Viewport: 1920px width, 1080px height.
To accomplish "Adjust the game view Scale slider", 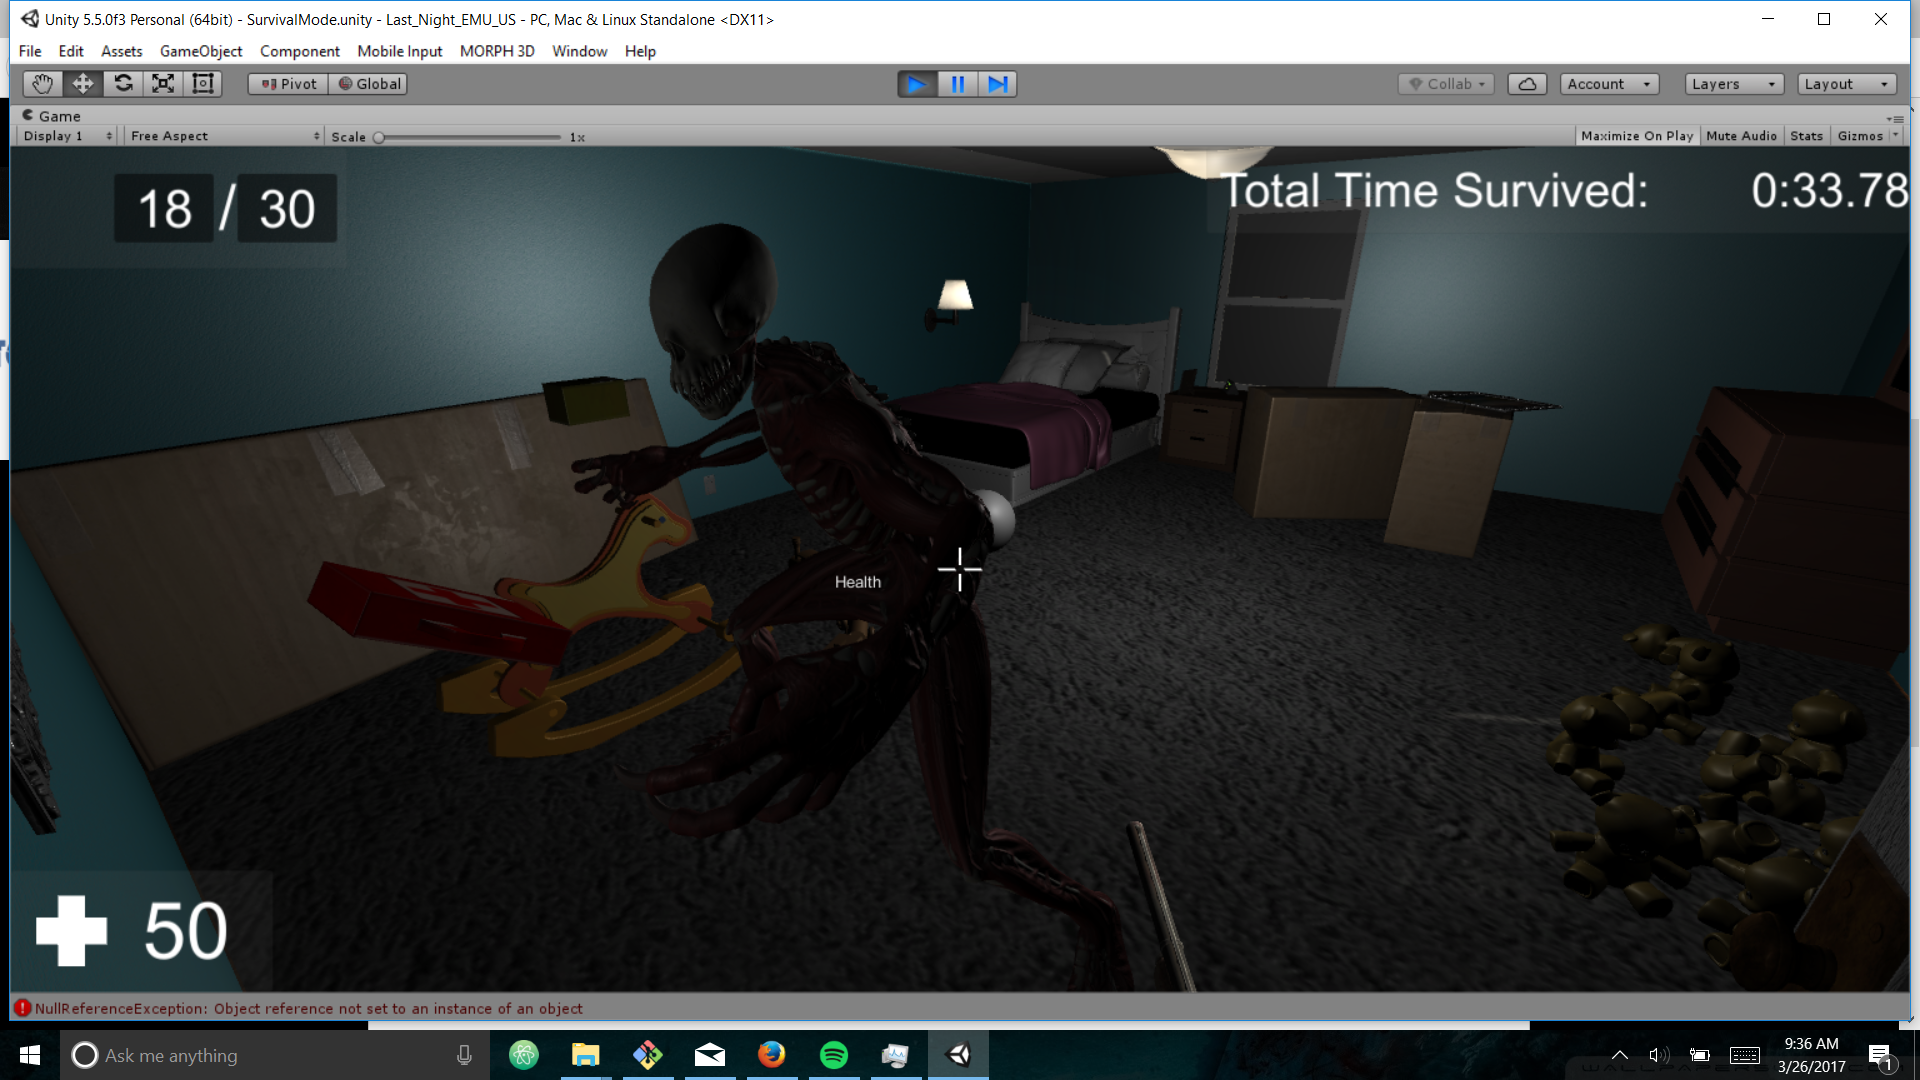I will tap(468, 137).
